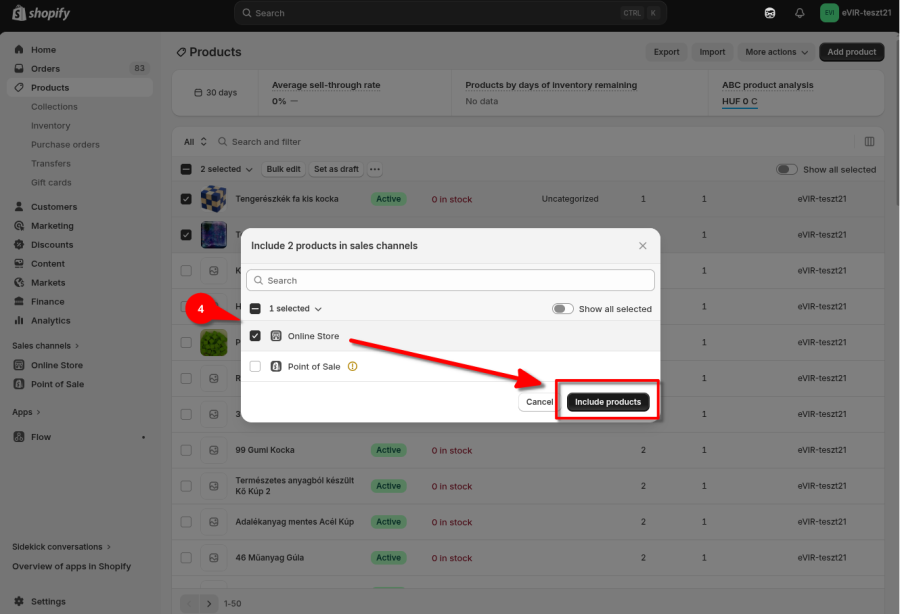
Task: Open the 30 days date range picker
Action: click(x=215, y=92)
